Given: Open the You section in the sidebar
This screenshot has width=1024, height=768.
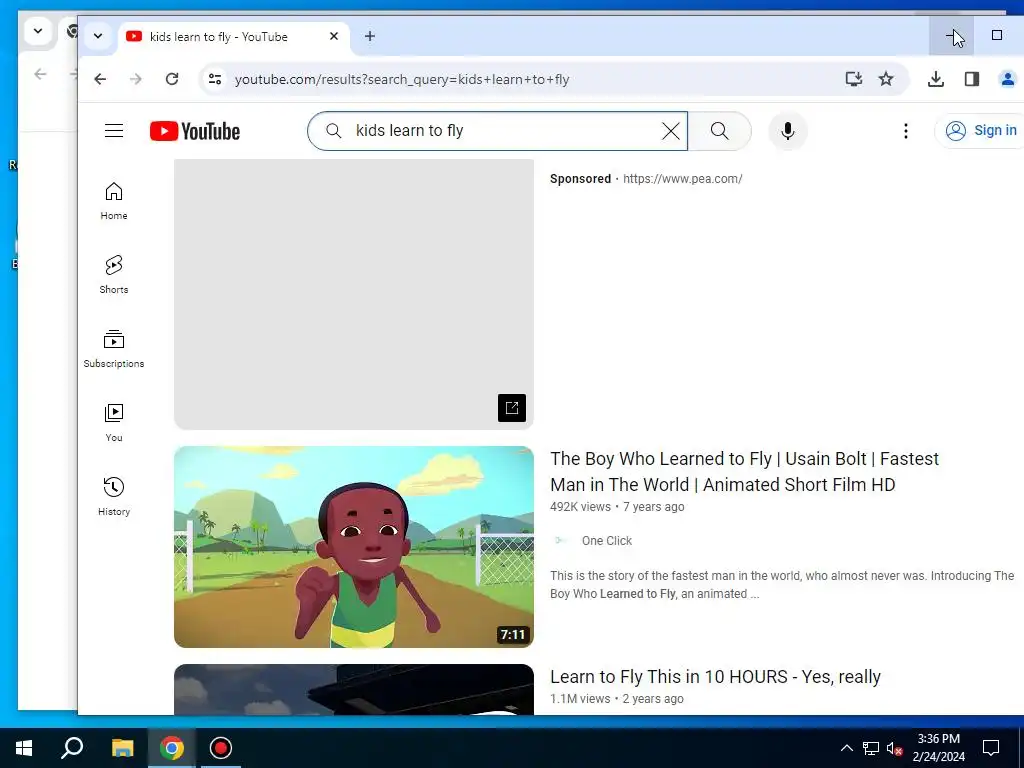Looking at the screenshot, I should 114,423.
